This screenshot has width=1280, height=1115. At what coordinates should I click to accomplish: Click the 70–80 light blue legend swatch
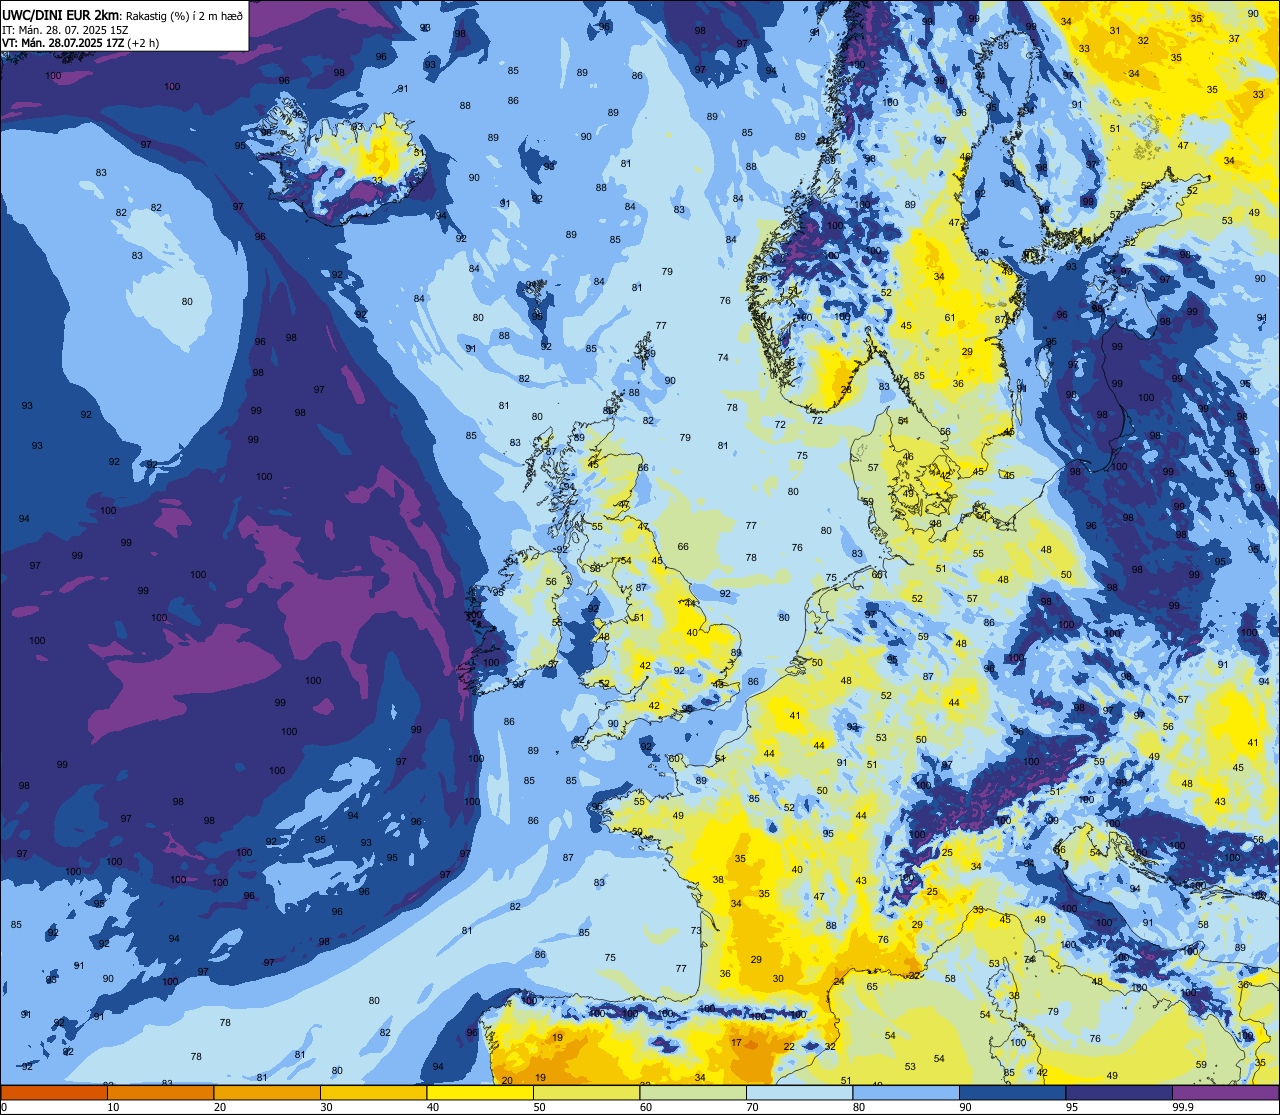coord(799,1092)
